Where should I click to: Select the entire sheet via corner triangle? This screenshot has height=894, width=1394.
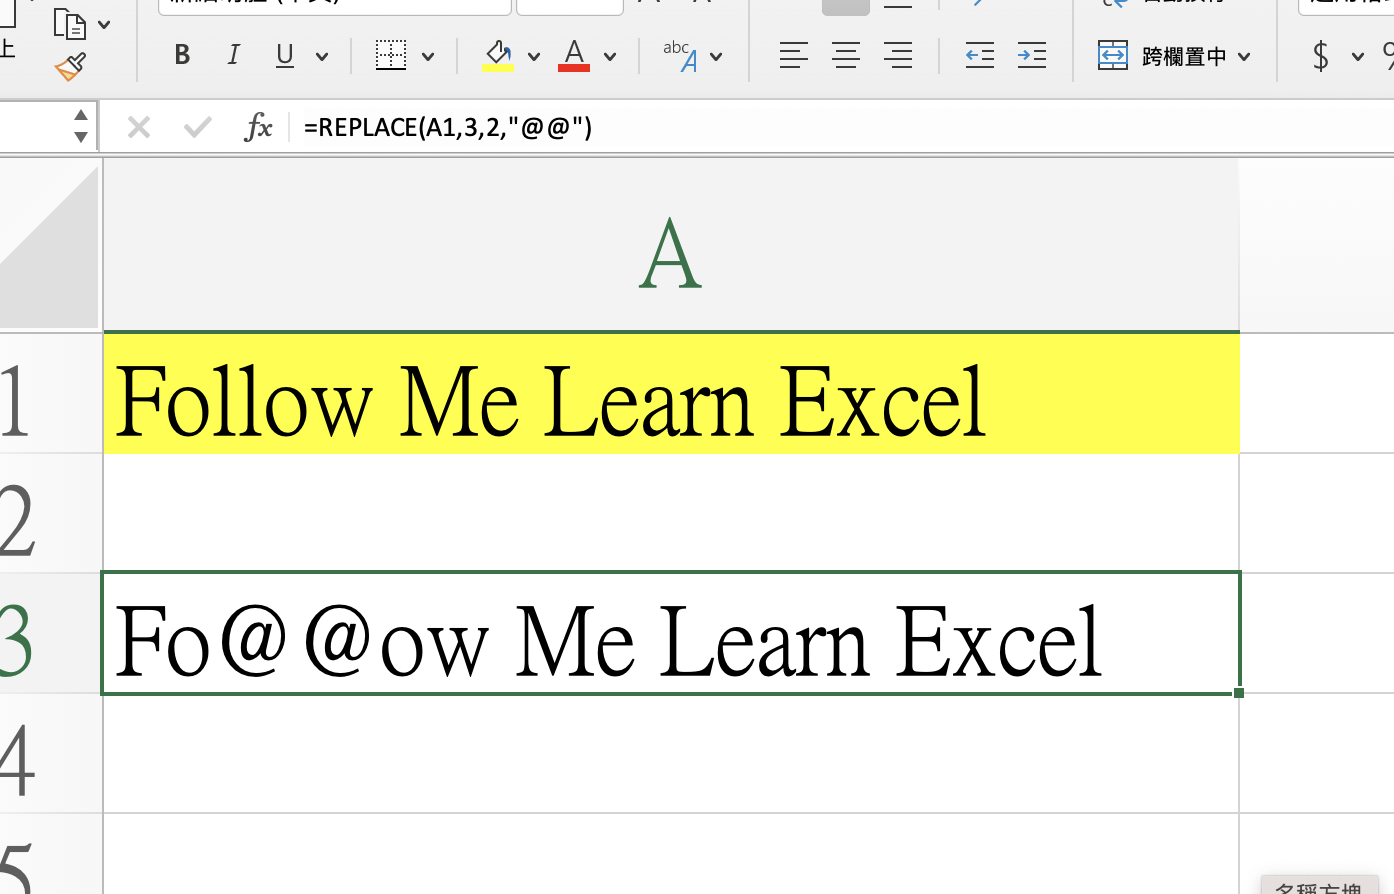[x=50, y=245]
